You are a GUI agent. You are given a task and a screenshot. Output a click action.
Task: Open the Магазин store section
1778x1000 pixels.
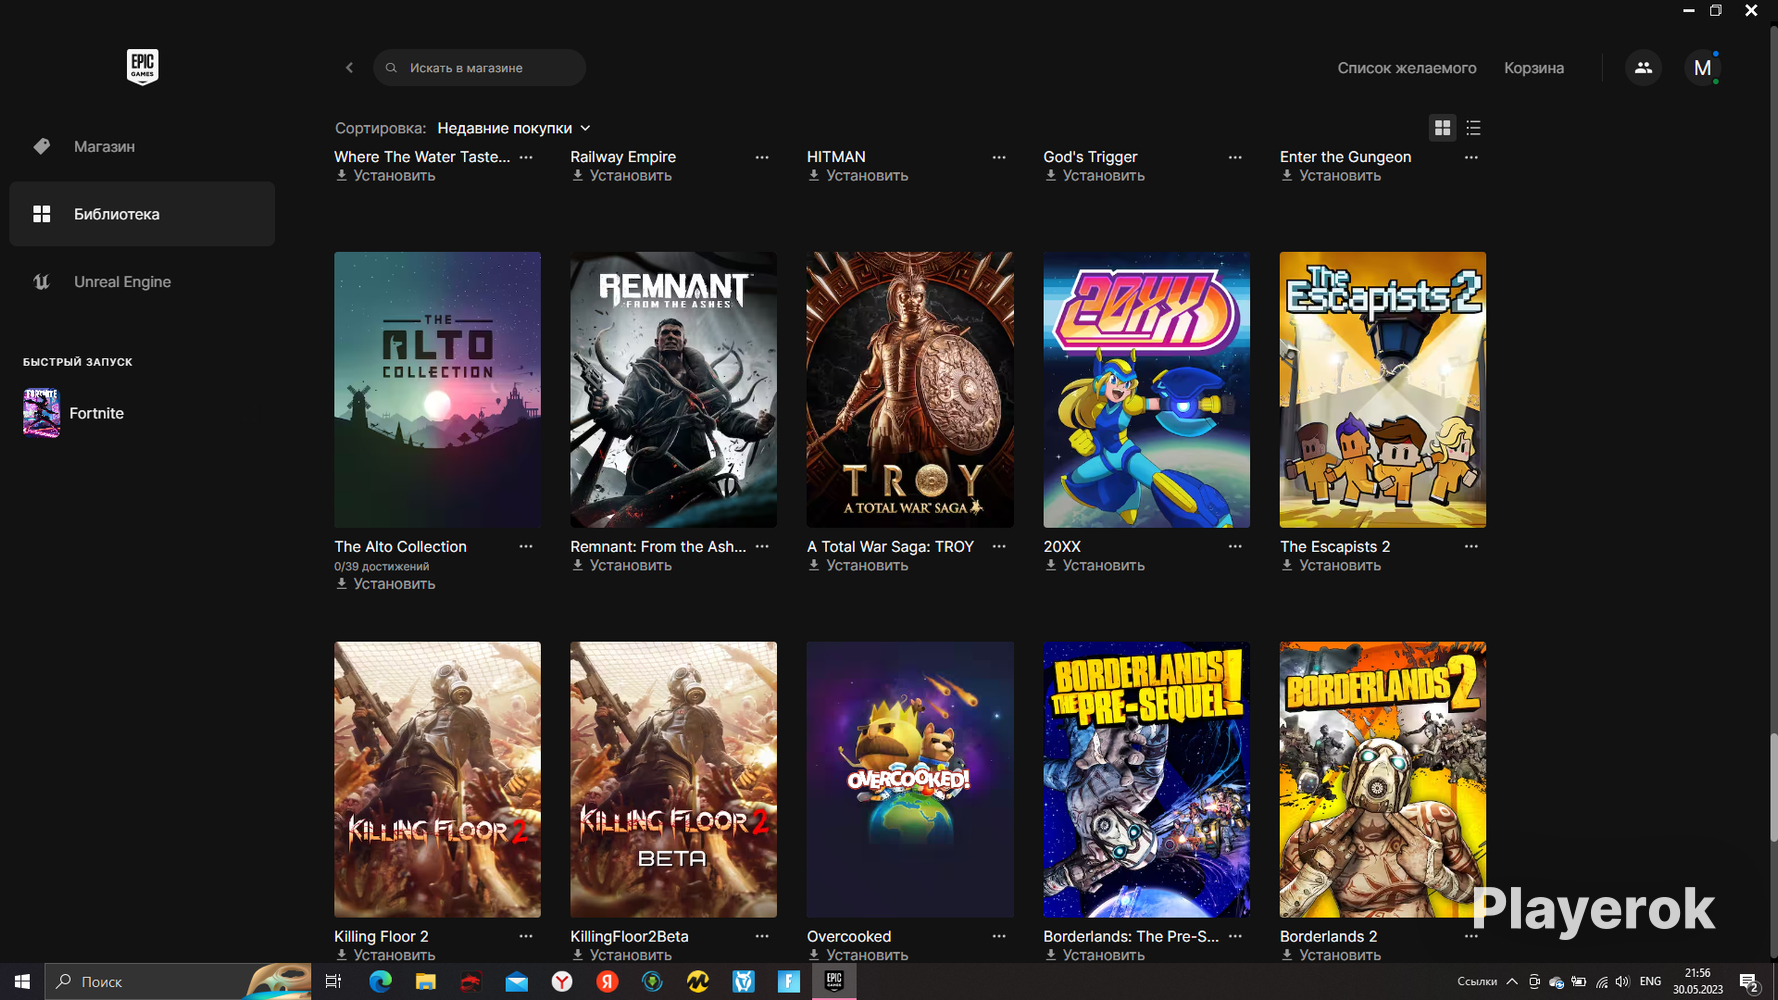pos(142,147)
